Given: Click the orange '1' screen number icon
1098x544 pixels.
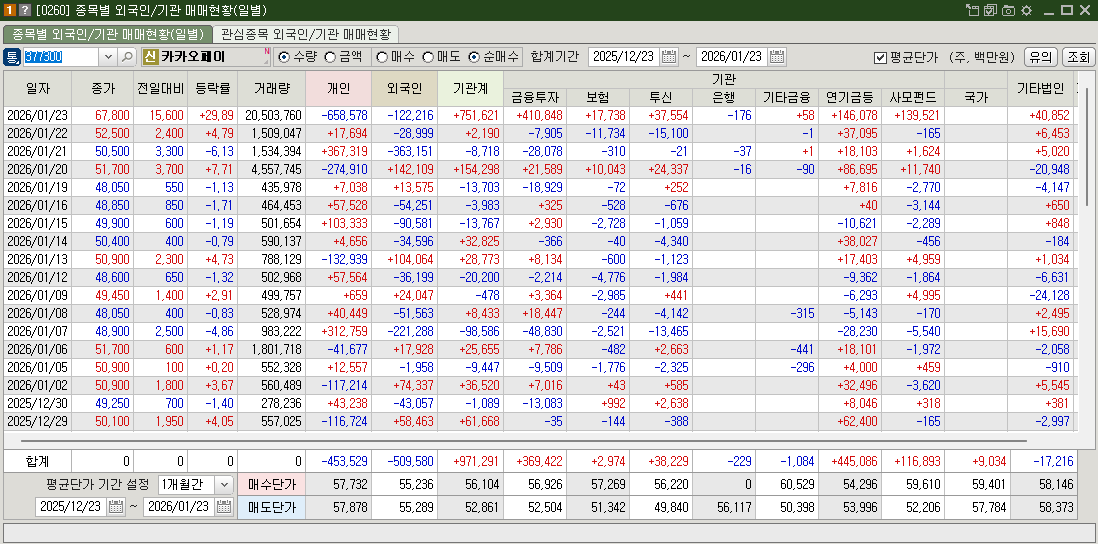Looking at the screenshot, I should click(10, 11).
